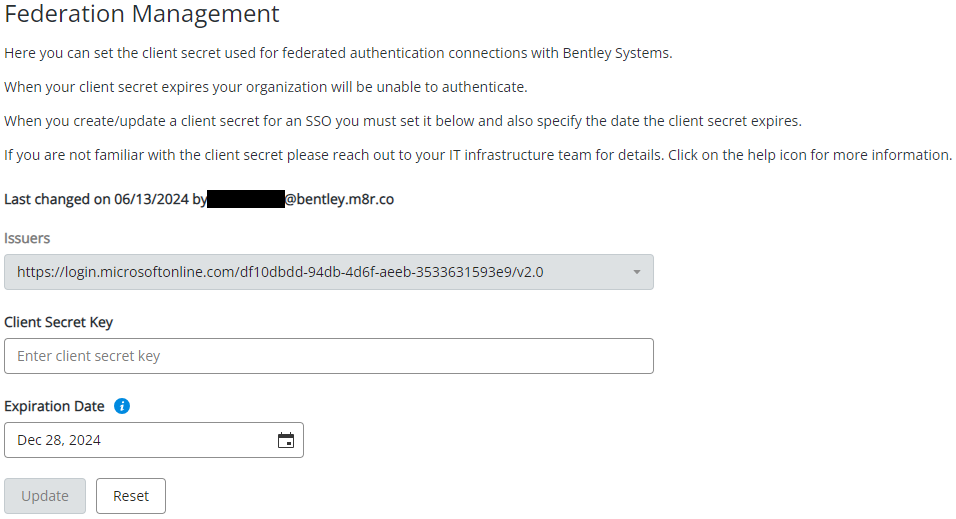Click the sentence about client secret expiring
This screenshot has height=519, width=956.
(266, 87)
